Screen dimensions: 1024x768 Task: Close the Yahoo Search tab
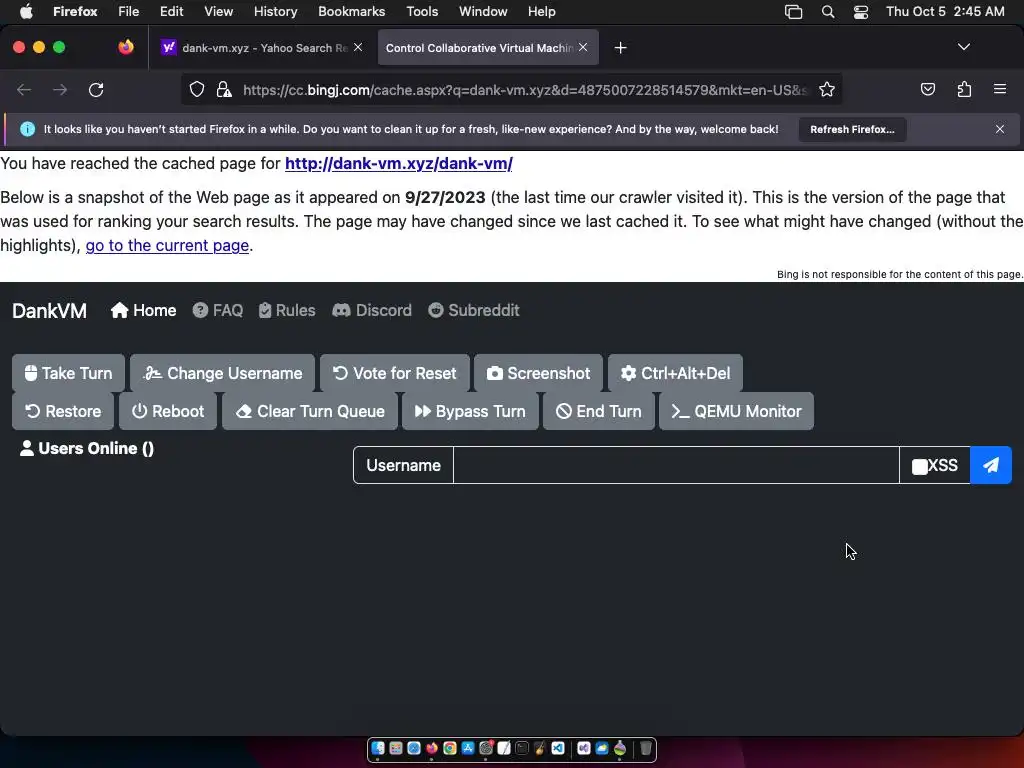(358, 47)
